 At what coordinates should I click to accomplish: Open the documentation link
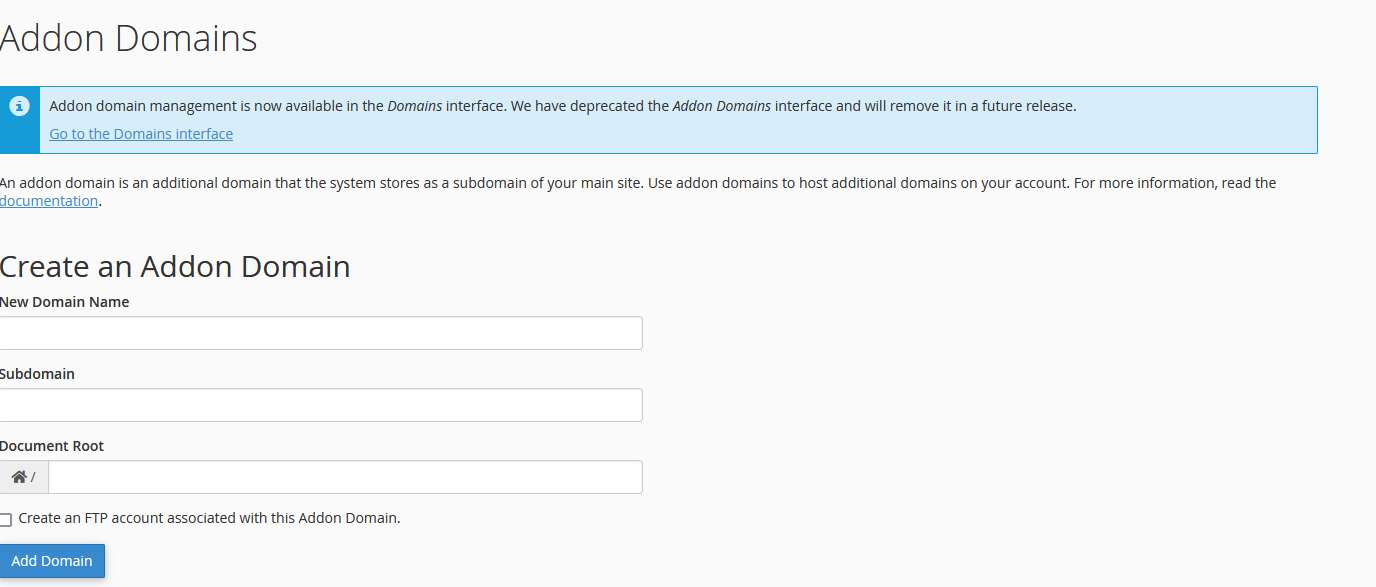click(x=49, y=201)
